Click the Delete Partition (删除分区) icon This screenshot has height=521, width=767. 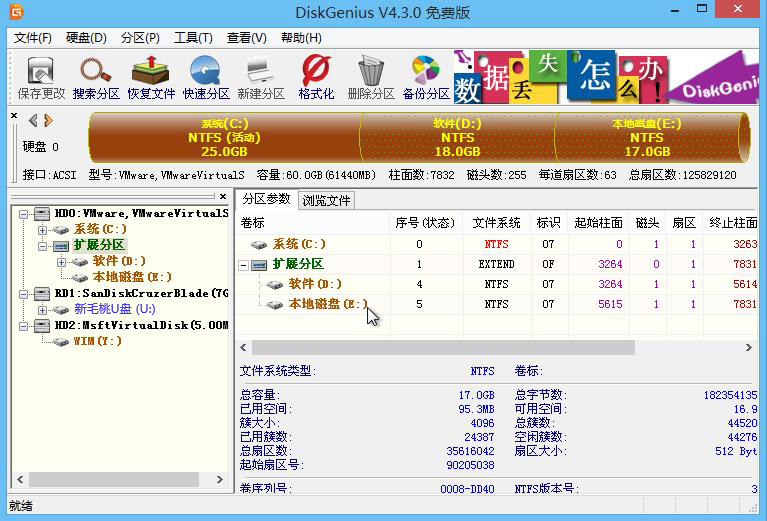(371, 77)
